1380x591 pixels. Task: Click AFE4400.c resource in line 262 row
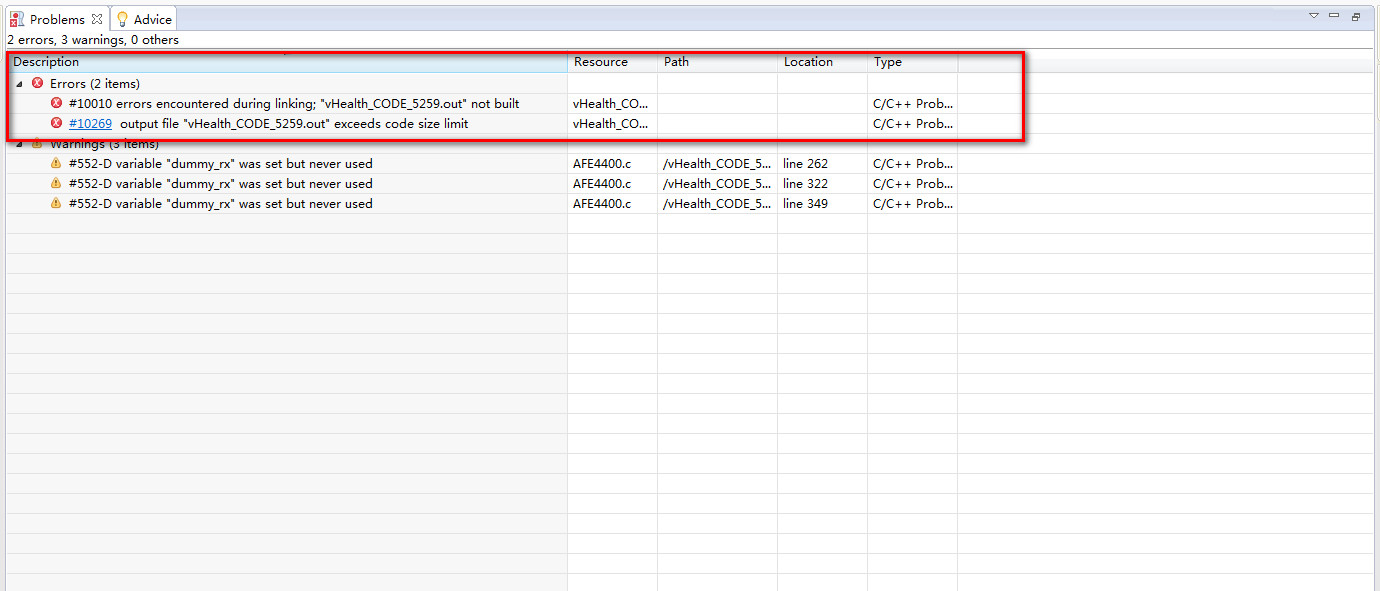tap(602, 164)
